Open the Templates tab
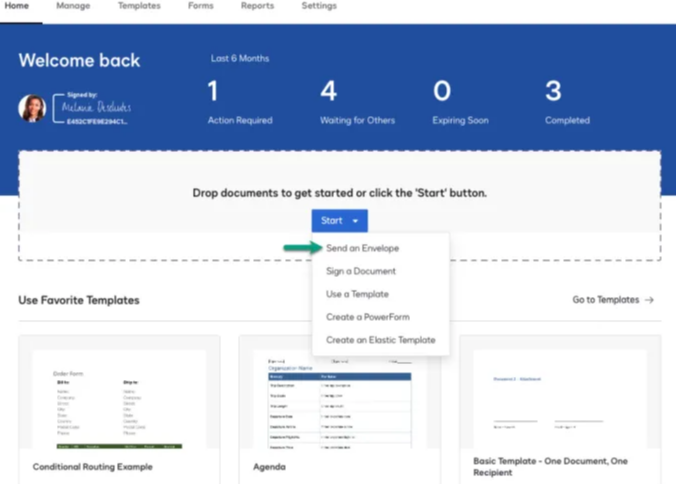676x484 pixels. (139, 6)
